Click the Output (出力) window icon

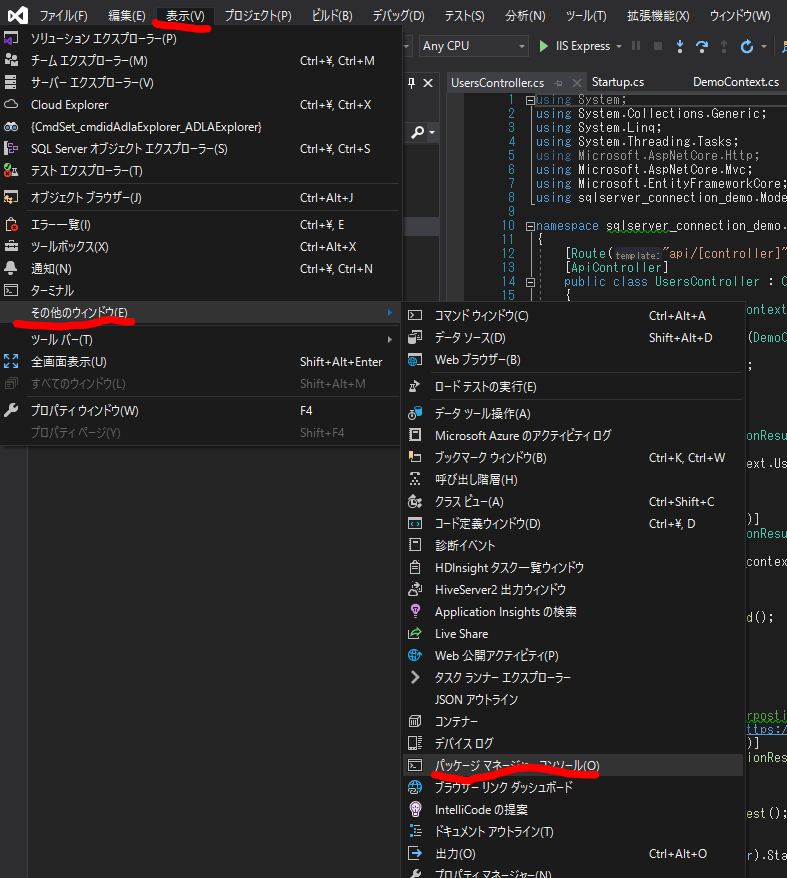coord(415,853)
